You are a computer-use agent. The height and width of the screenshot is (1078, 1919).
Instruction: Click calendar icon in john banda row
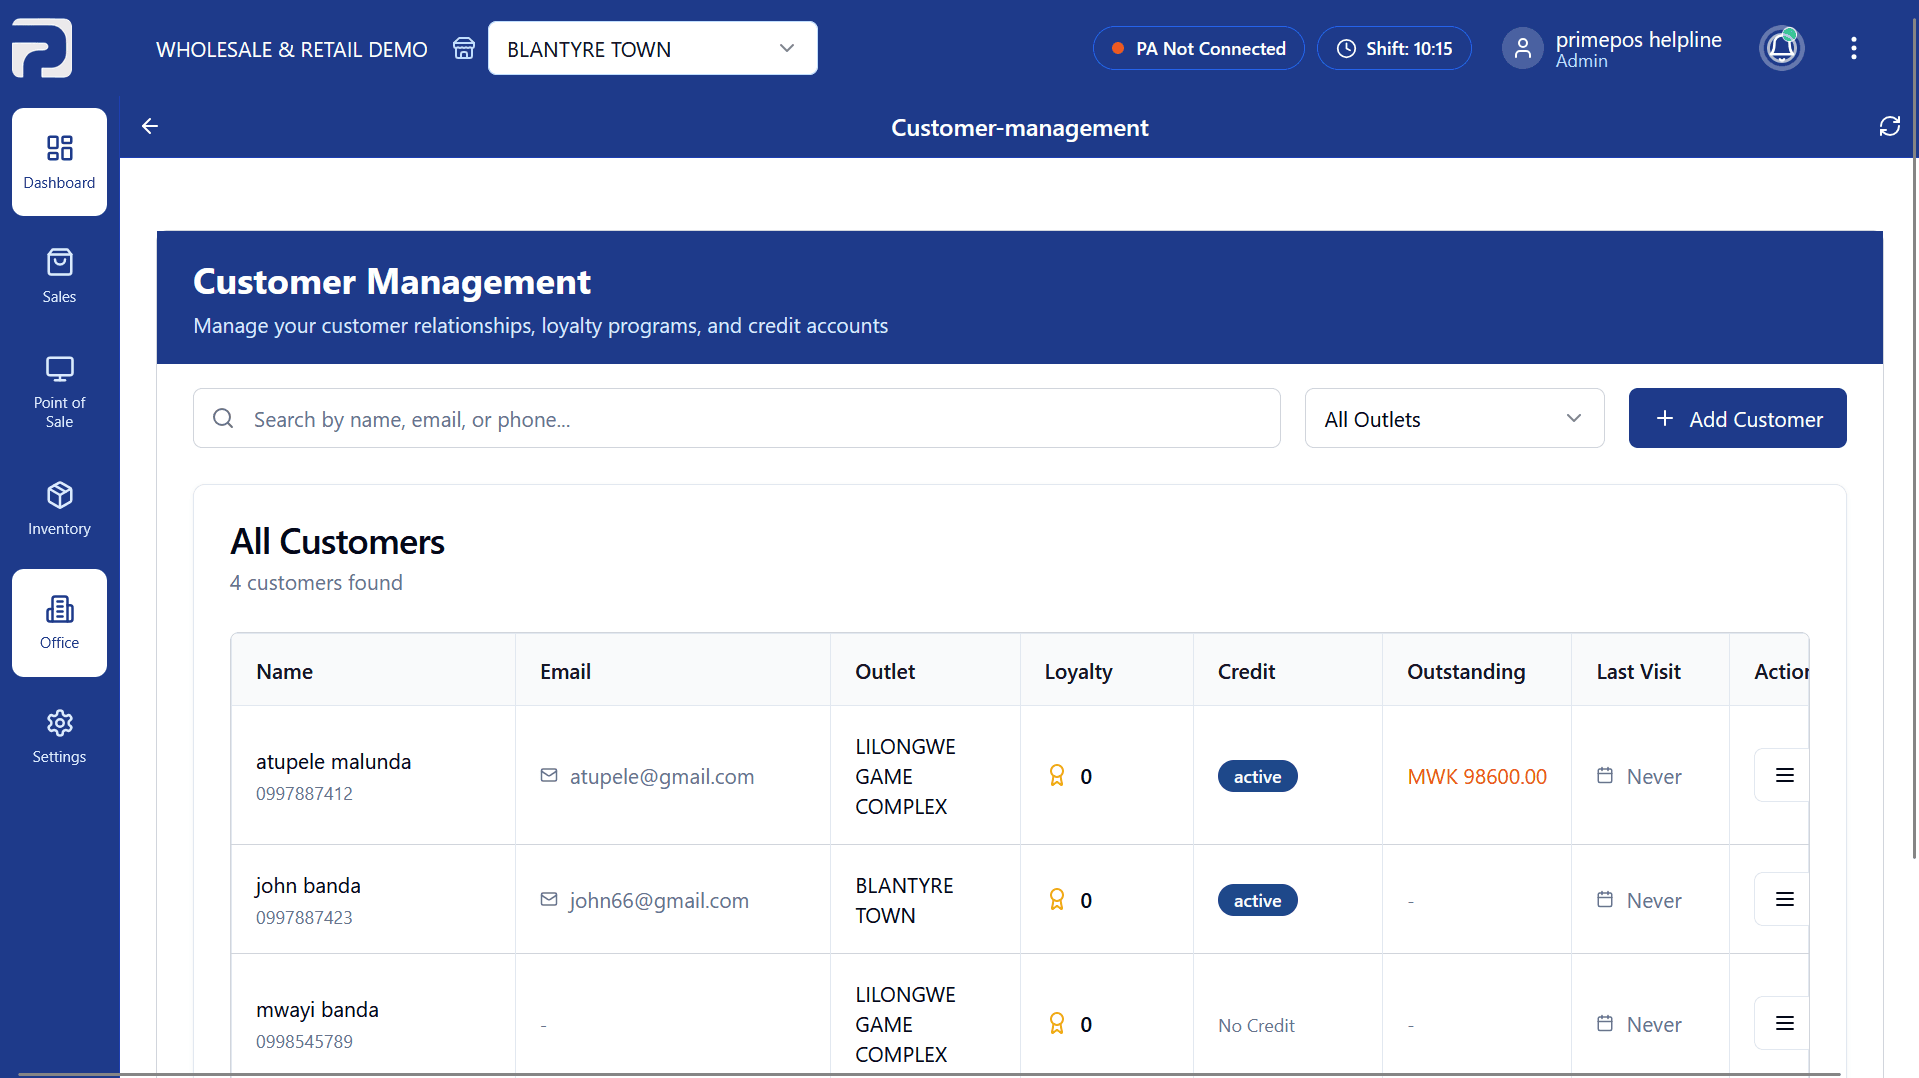click(1605, 899)
